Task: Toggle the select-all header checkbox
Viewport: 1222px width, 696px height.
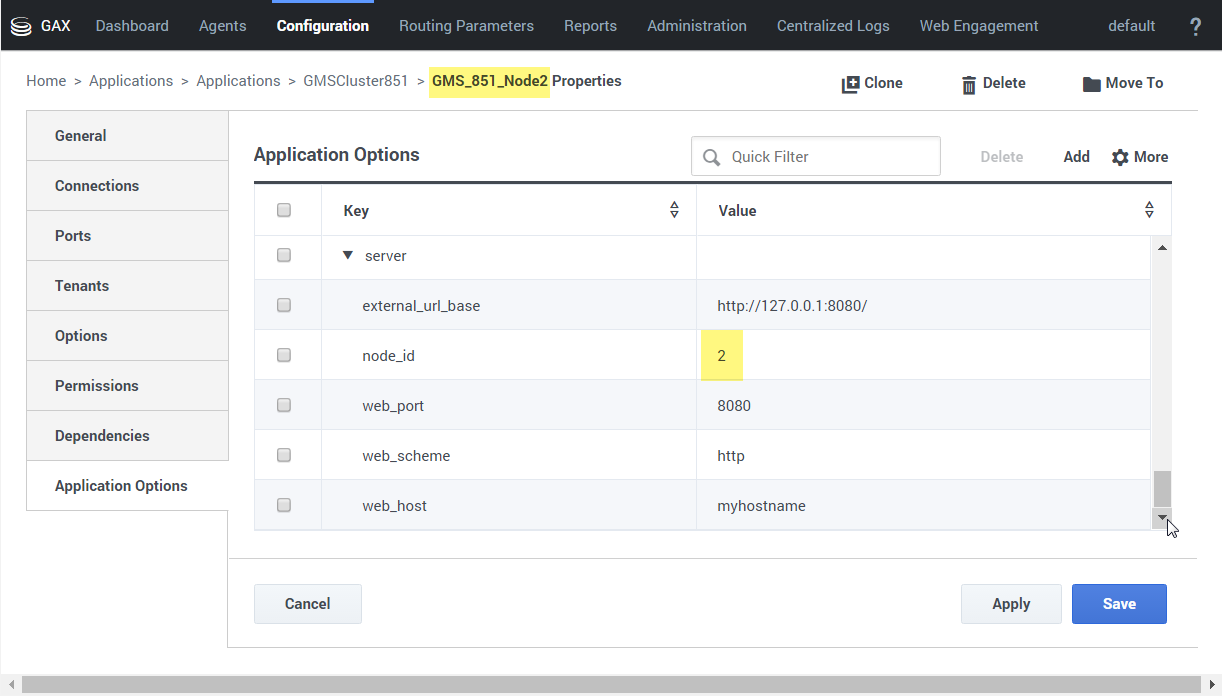Action: click(284, 210)
